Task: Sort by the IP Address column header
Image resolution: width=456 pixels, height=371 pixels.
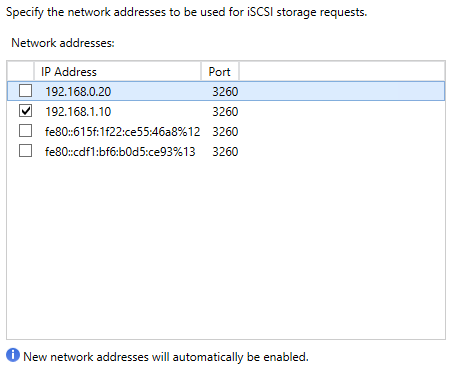Action: click(117, 71)
